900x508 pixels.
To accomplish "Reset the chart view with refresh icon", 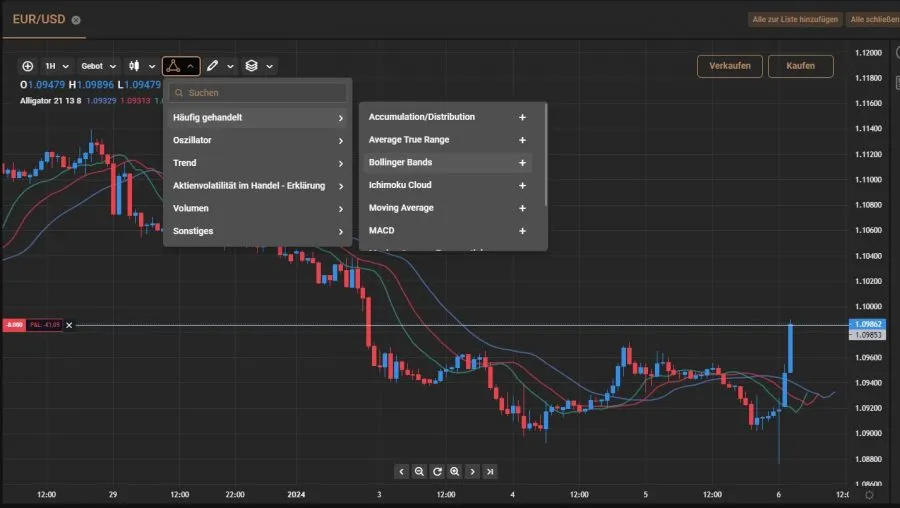I will tap(437, 471).
